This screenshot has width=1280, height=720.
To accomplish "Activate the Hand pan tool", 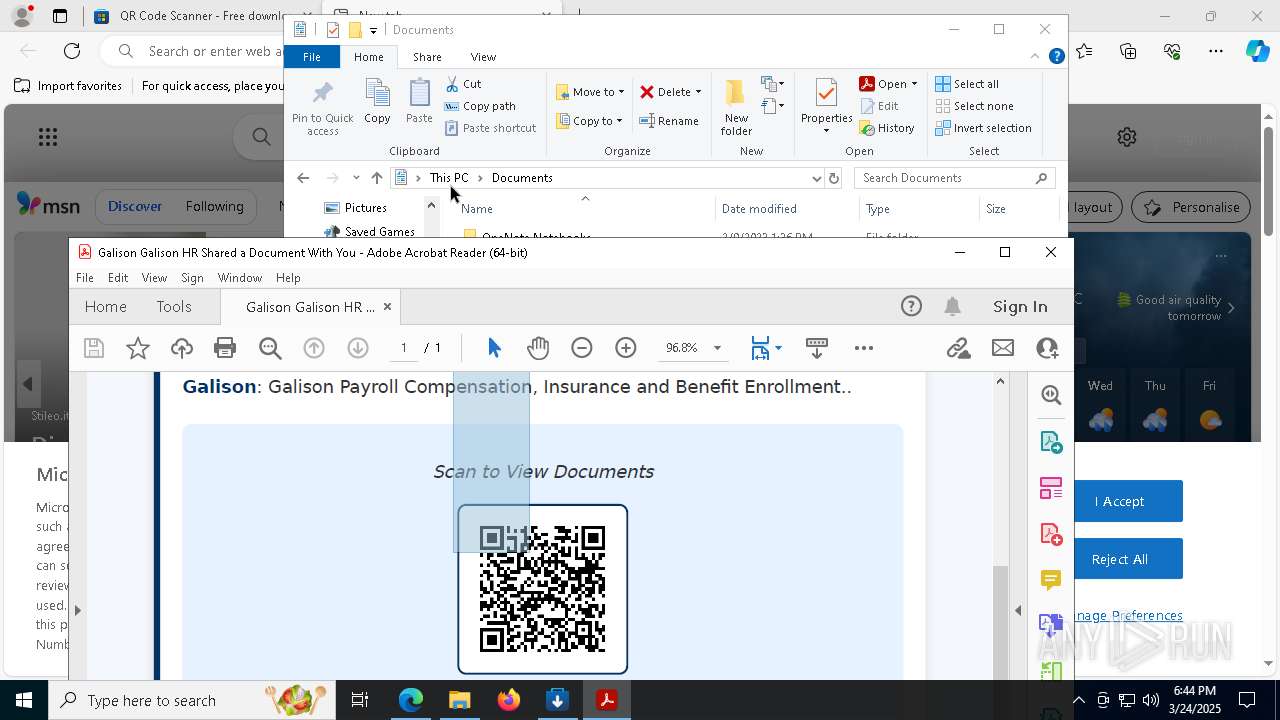I will tap(538, 348).
